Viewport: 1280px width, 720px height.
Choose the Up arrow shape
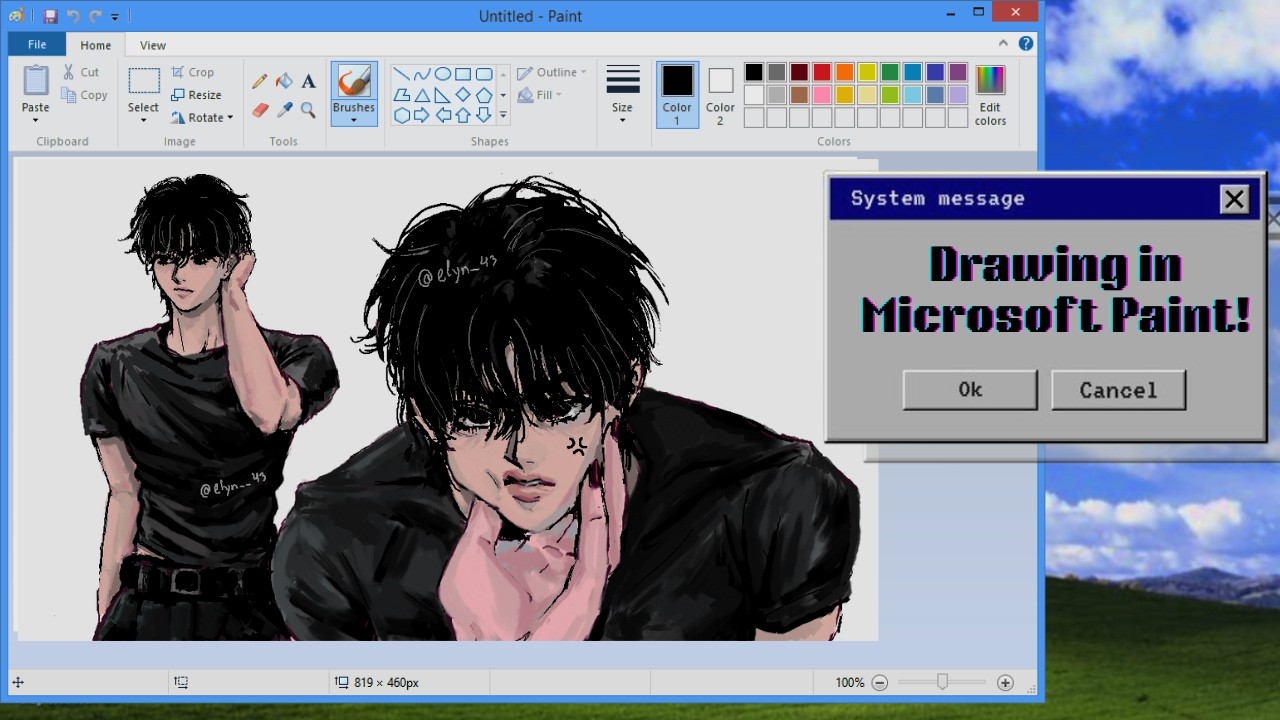click(x=463, y=115)
